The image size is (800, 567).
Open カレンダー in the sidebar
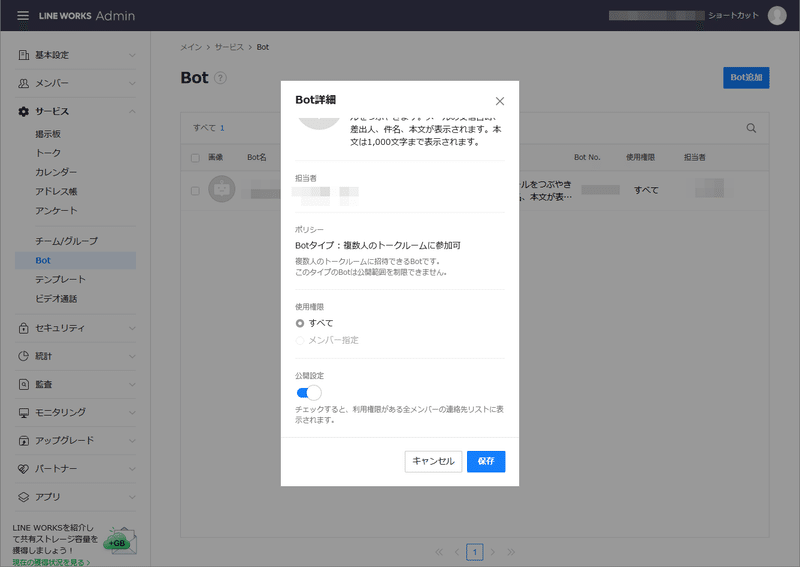[x=56, y=172]
